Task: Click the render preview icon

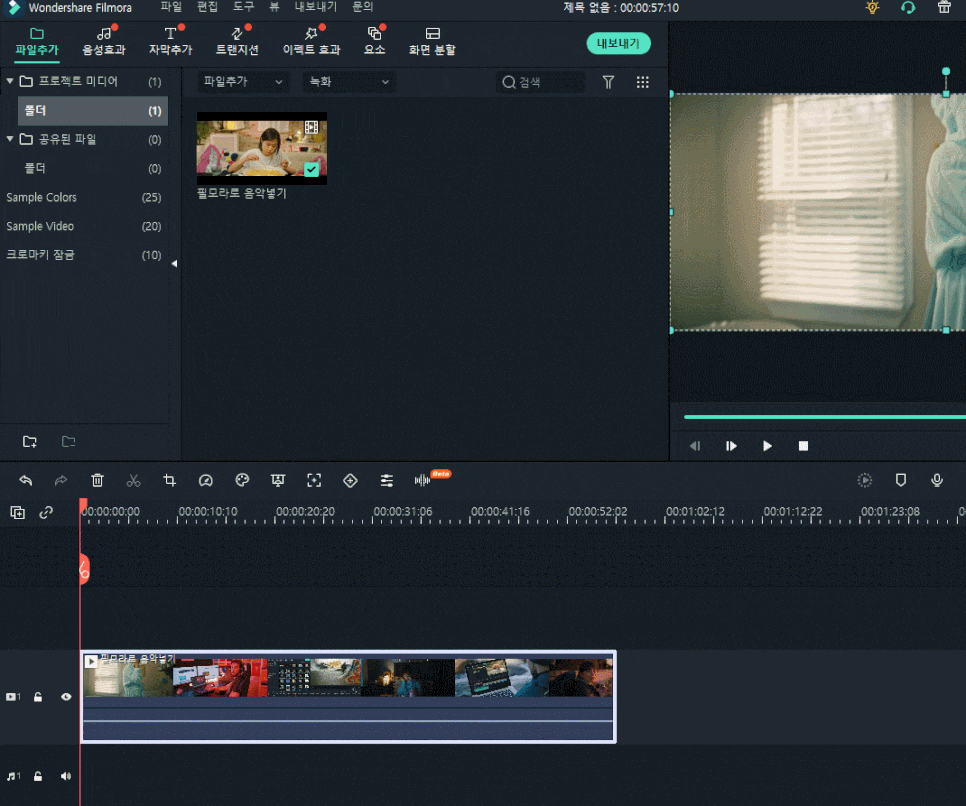Action: [x=865, y=481]
